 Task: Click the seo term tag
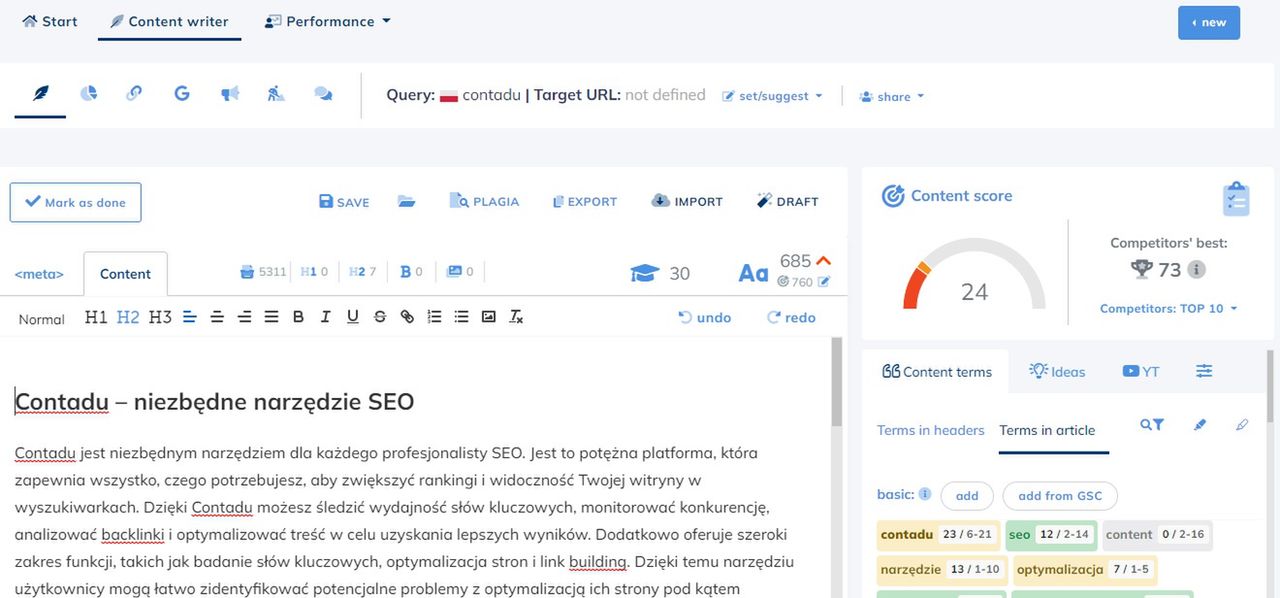1051,535
